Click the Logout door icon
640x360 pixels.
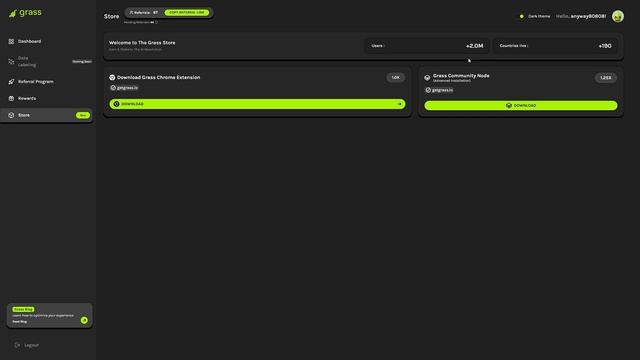(17, 345)
